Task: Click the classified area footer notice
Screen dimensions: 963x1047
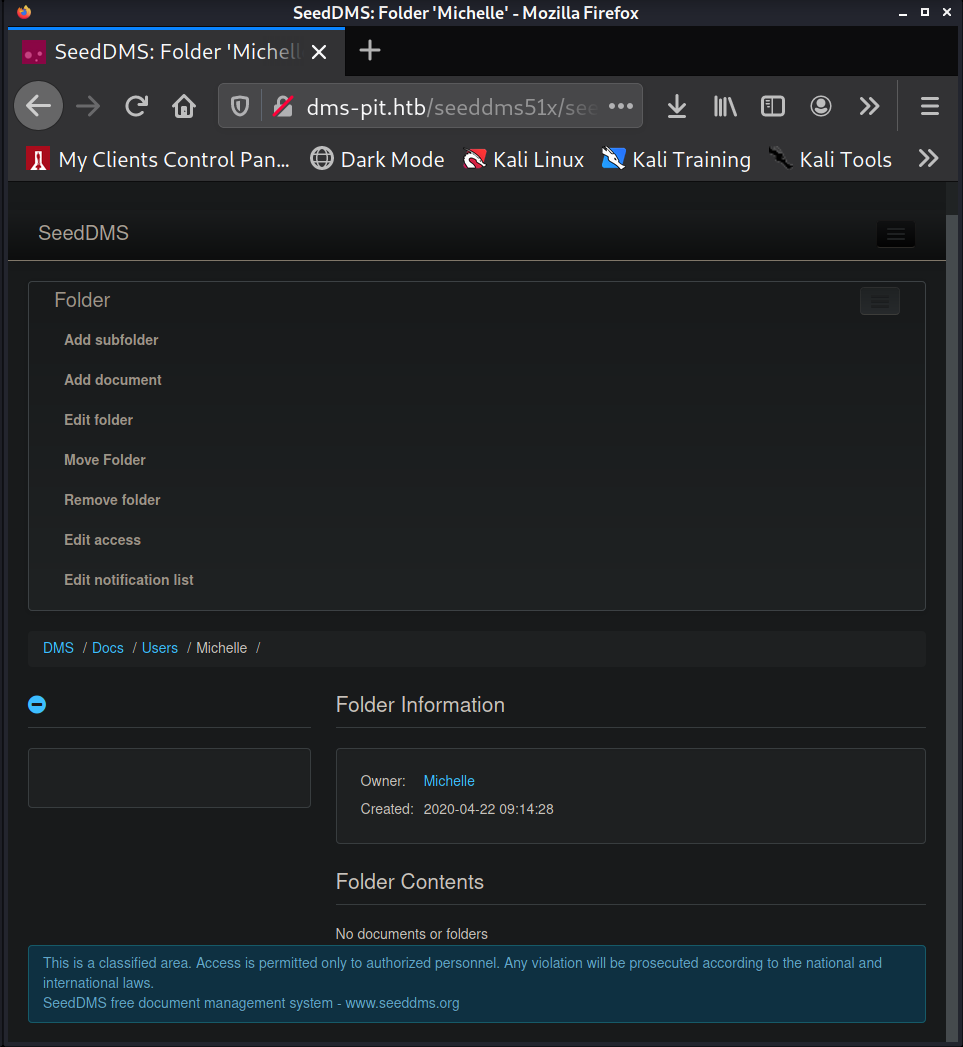Action: tap(477, 984)
